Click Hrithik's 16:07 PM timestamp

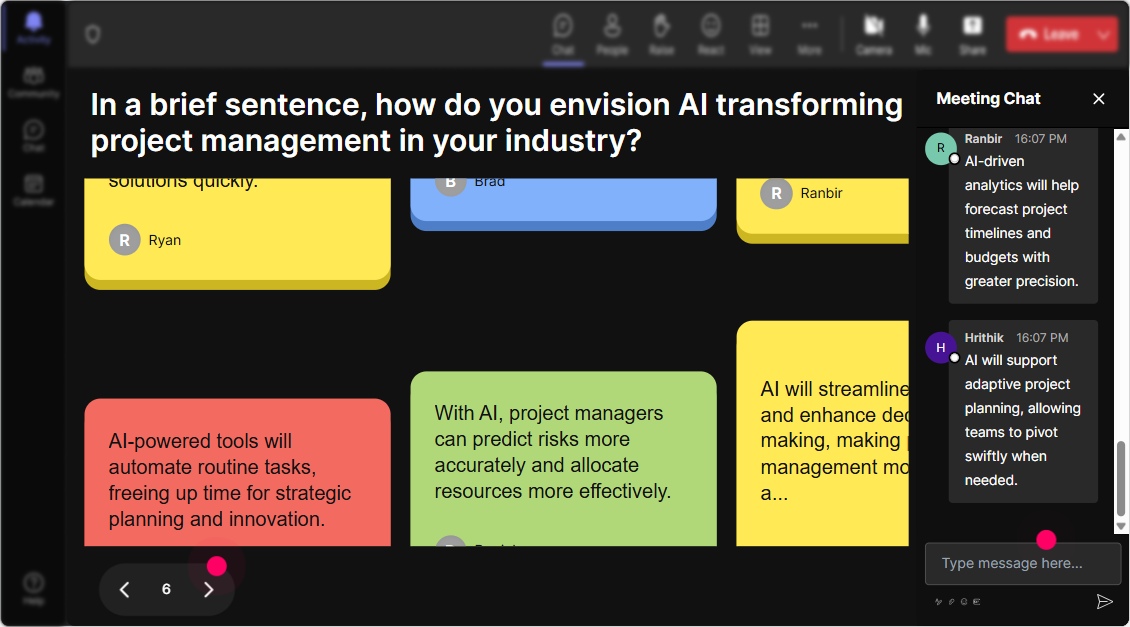point(1042,337)
